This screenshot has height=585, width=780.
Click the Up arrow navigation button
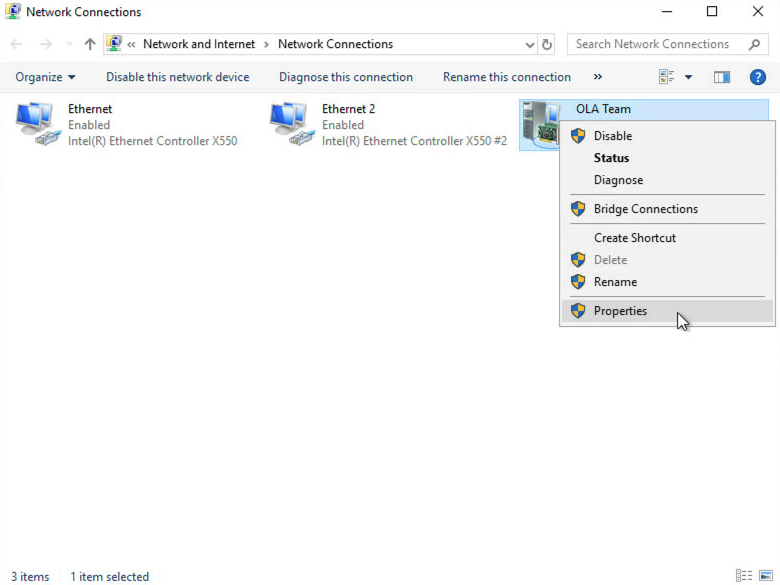pyautogui.click(x=90, y=44)
